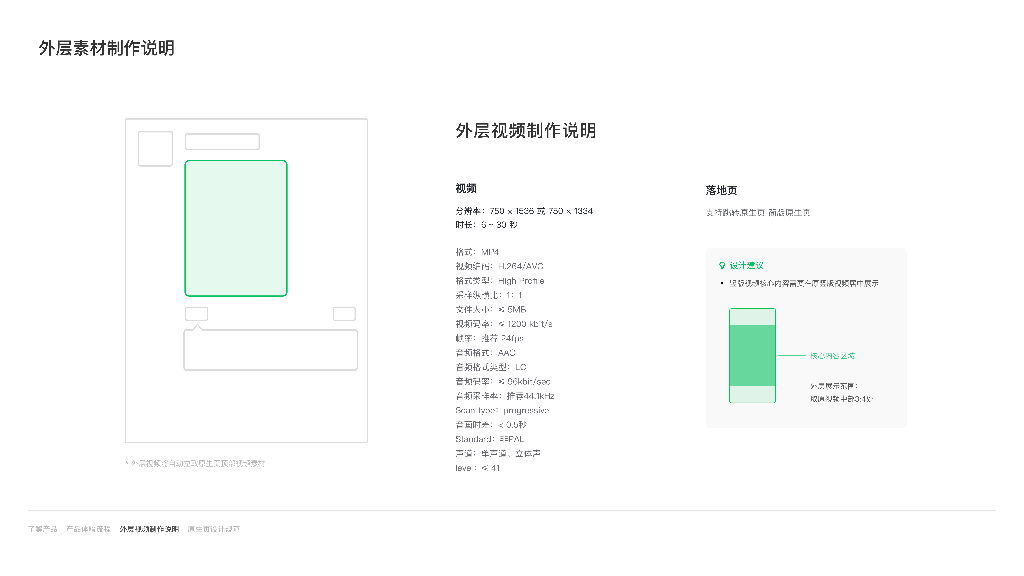The width and height of the screenshot is (1024, 576).
Task: Click the 外层素材制作说明 page title
Action: [x=106, y=48]
